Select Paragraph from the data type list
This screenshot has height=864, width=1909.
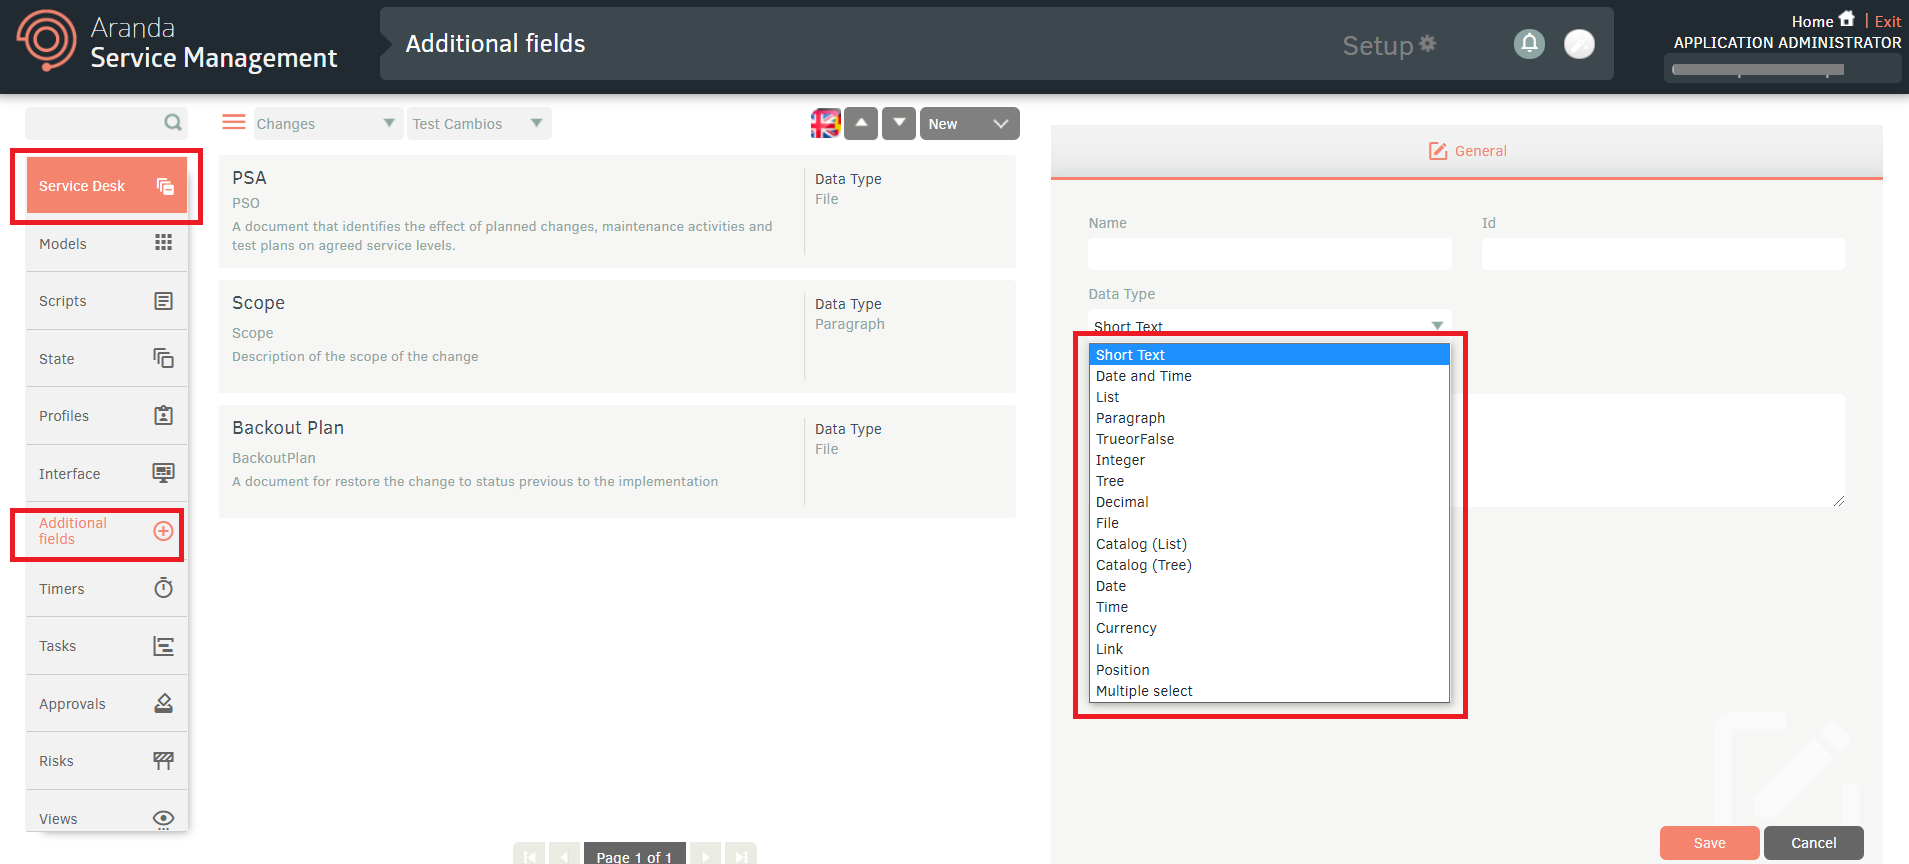pos(1130,418)
